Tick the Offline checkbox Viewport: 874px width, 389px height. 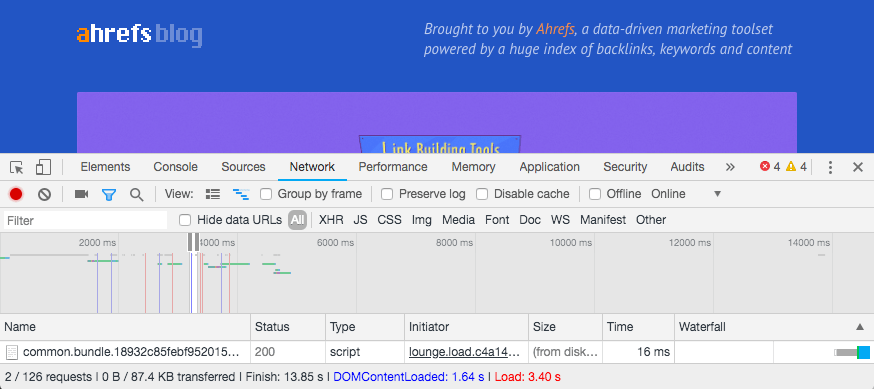click(595, 194)
